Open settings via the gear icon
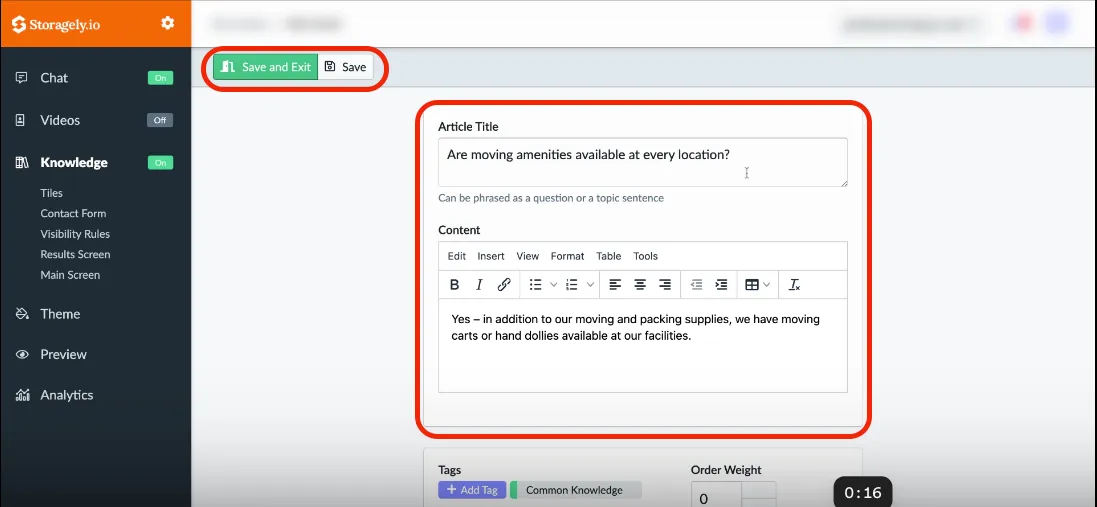The height and width of the screenshot is (507, 1097). coord(168,23)
